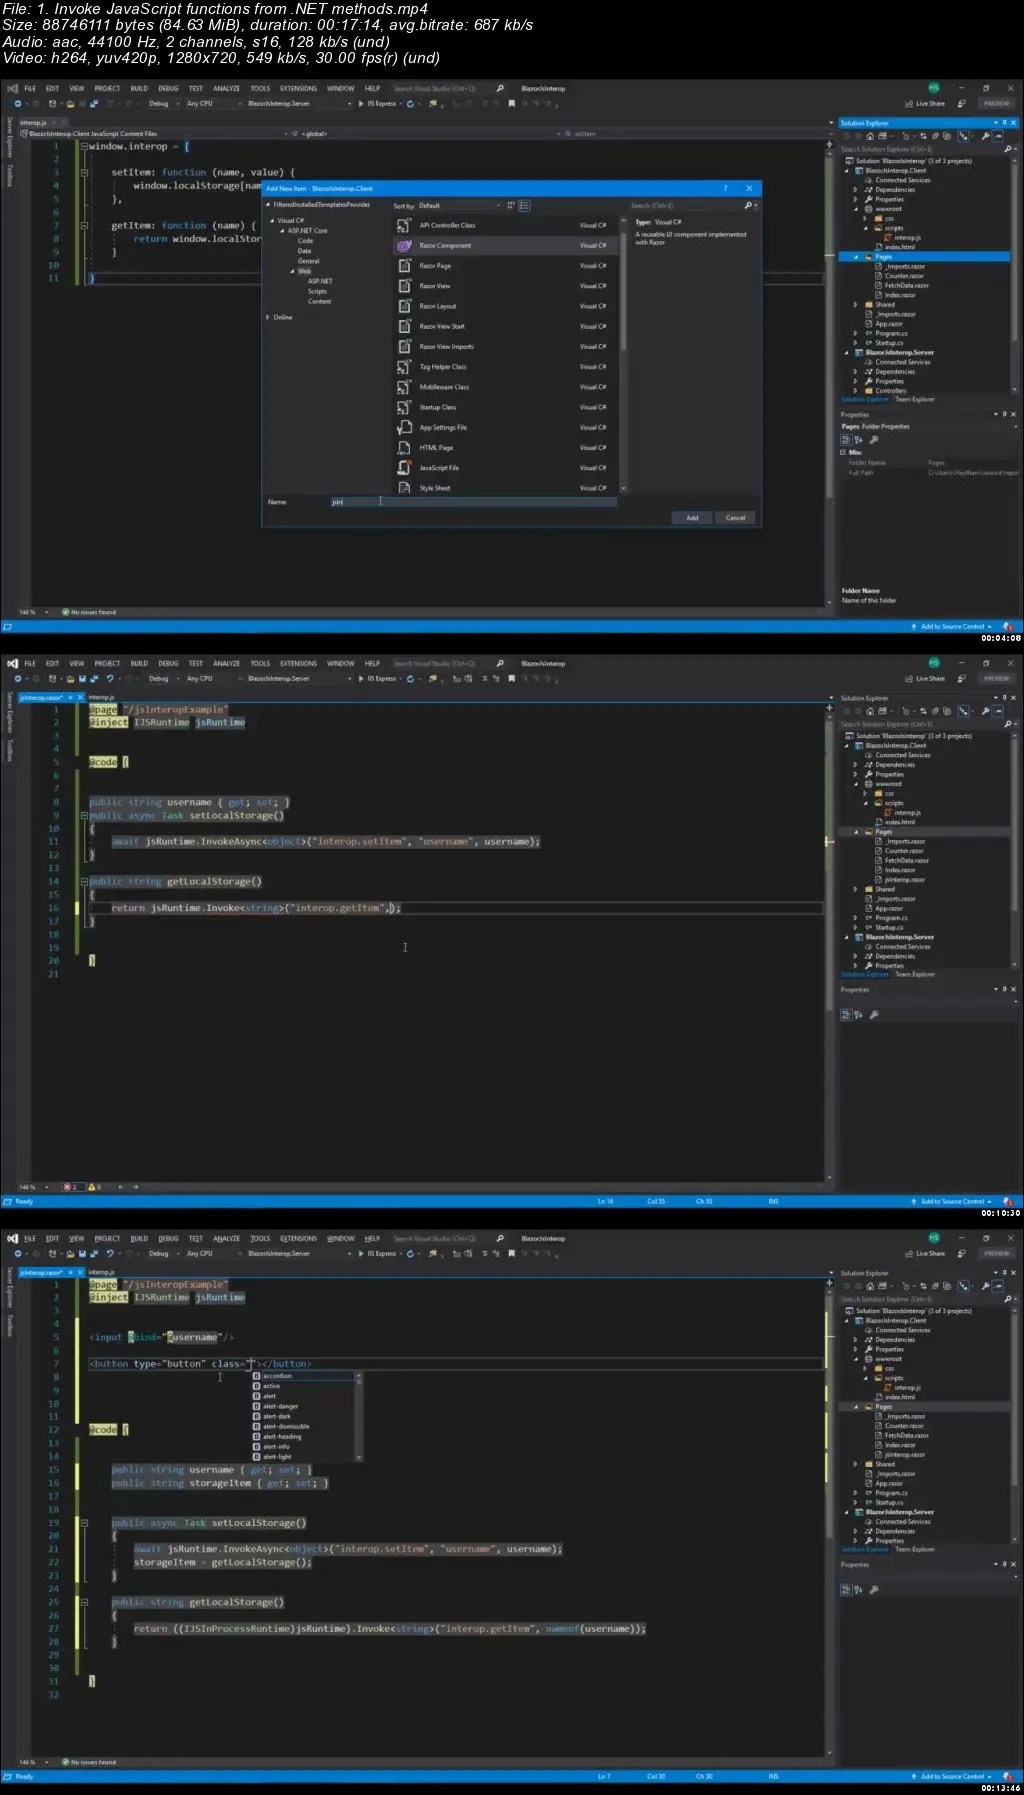
Task: Collapse getLocalStorage method in the middle frame
Action: click(84, 882)
